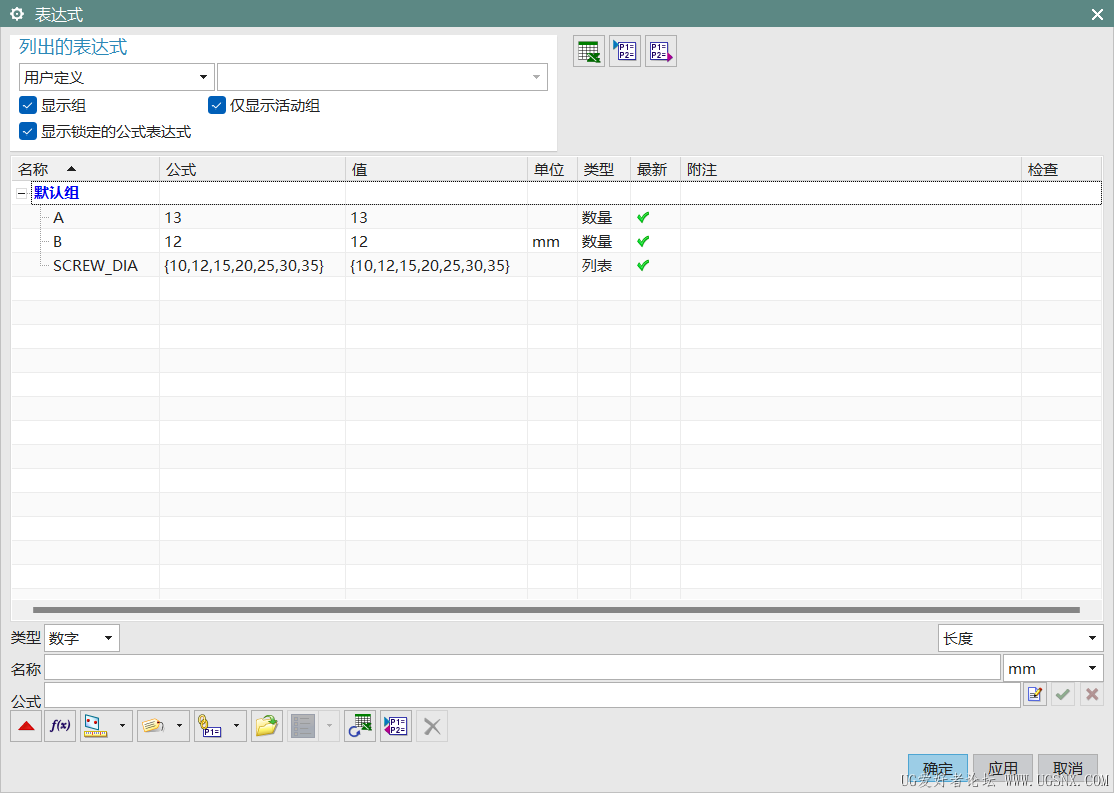Click the settings gear icon in title bar
The image size is (1114, 793).
(x=17, y=14)
